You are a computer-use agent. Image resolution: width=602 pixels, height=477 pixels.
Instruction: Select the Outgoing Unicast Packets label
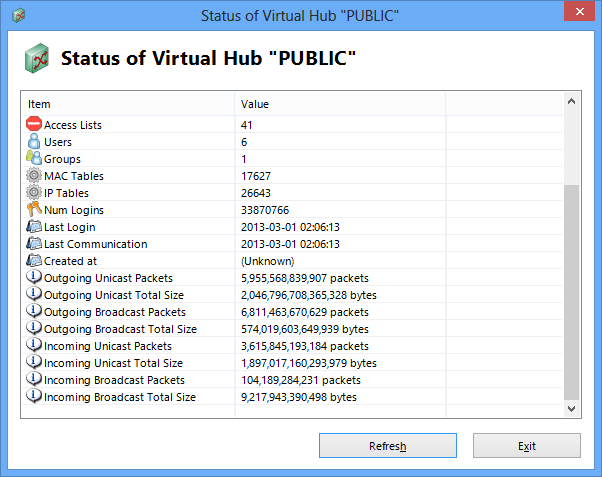click(109, 278)
